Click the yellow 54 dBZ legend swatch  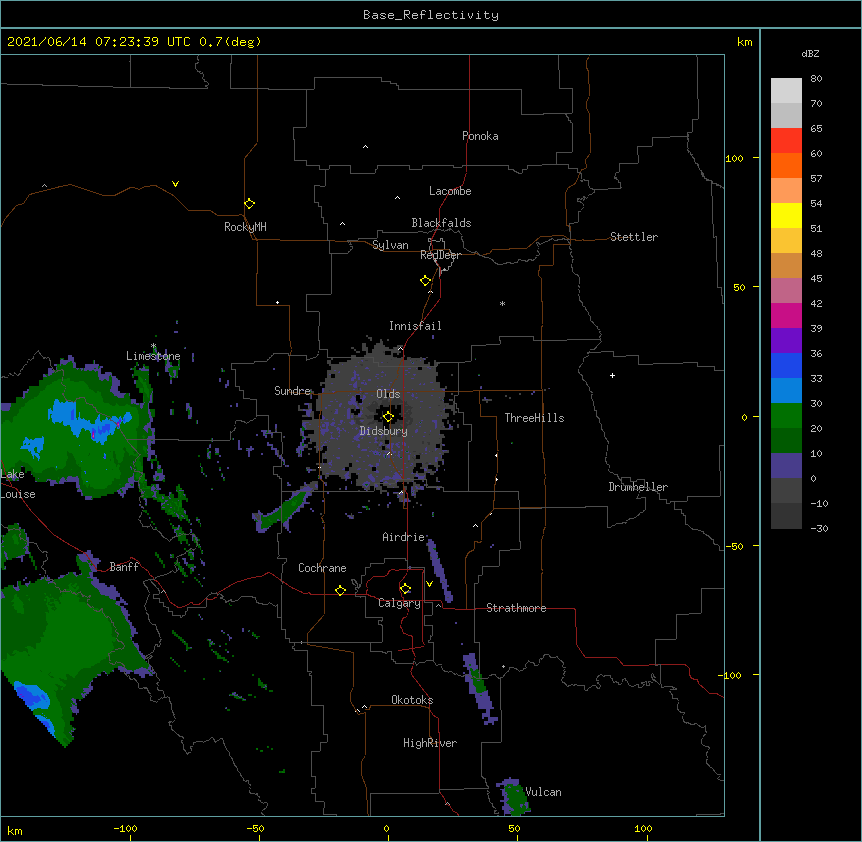[786, 215]
